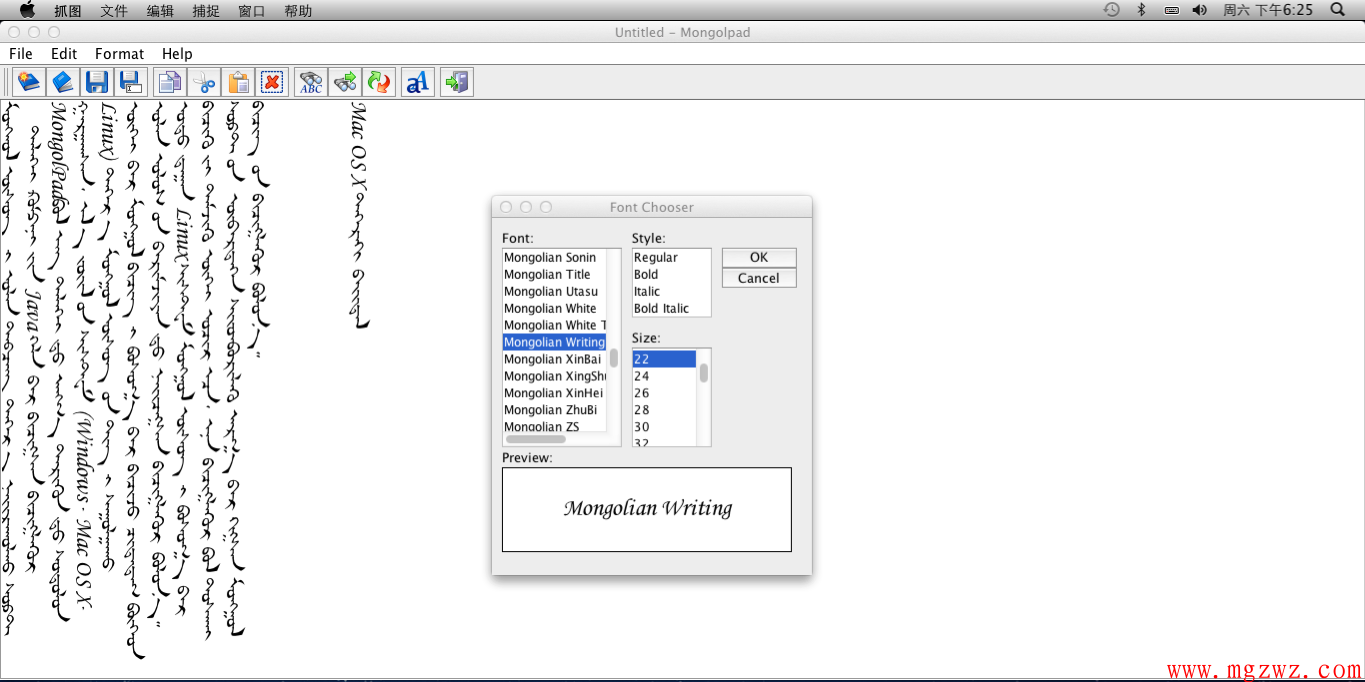The height and width of the screenshot is (682, 1365).
Task: Close the Font Chooser dialog window
Action: [x=506, y=207]
